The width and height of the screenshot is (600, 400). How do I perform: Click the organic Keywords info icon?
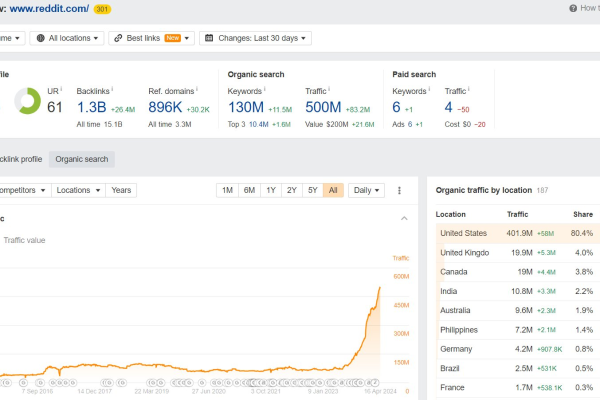point(264,89)
